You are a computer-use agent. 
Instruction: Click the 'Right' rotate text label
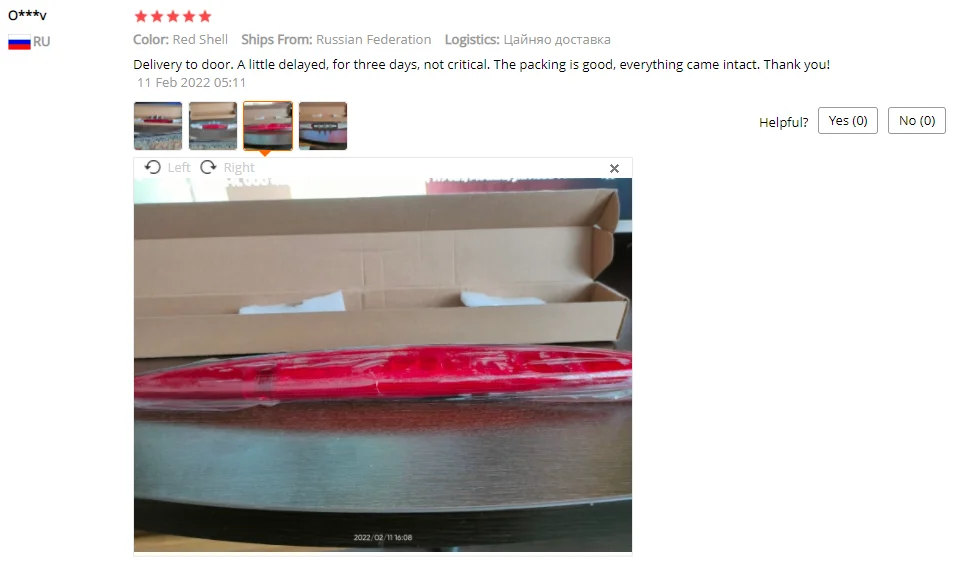(x=239, y=168)
